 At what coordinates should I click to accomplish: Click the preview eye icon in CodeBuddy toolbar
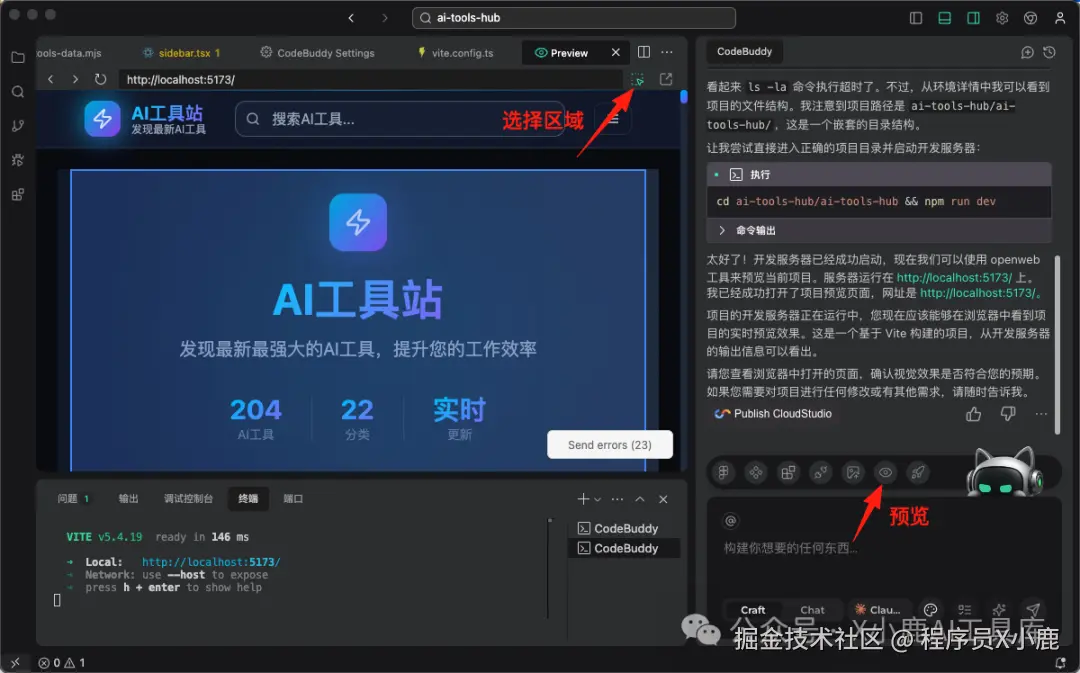(886, 472)
